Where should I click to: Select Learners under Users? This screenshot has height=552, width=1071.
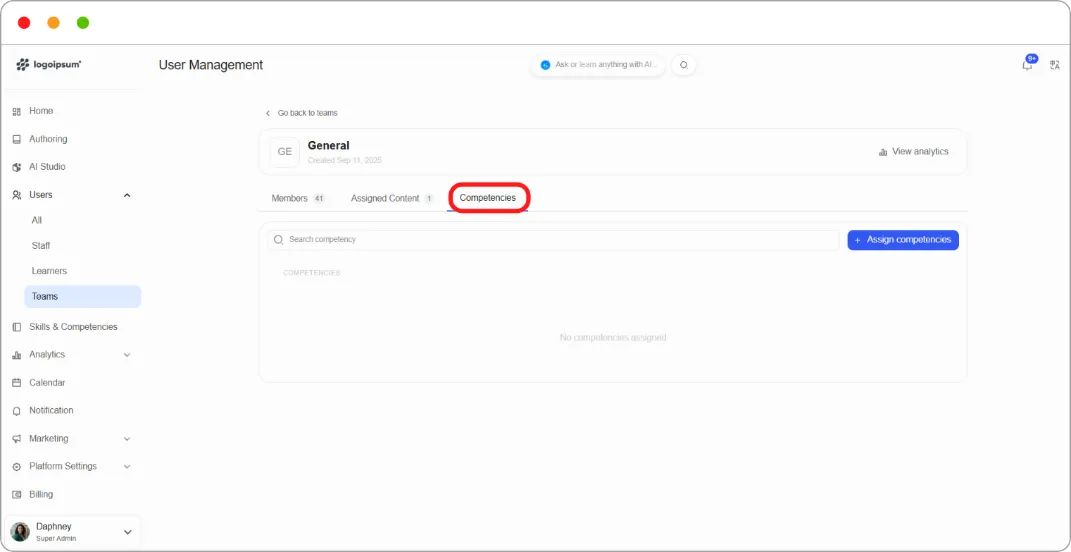(49, 271)
